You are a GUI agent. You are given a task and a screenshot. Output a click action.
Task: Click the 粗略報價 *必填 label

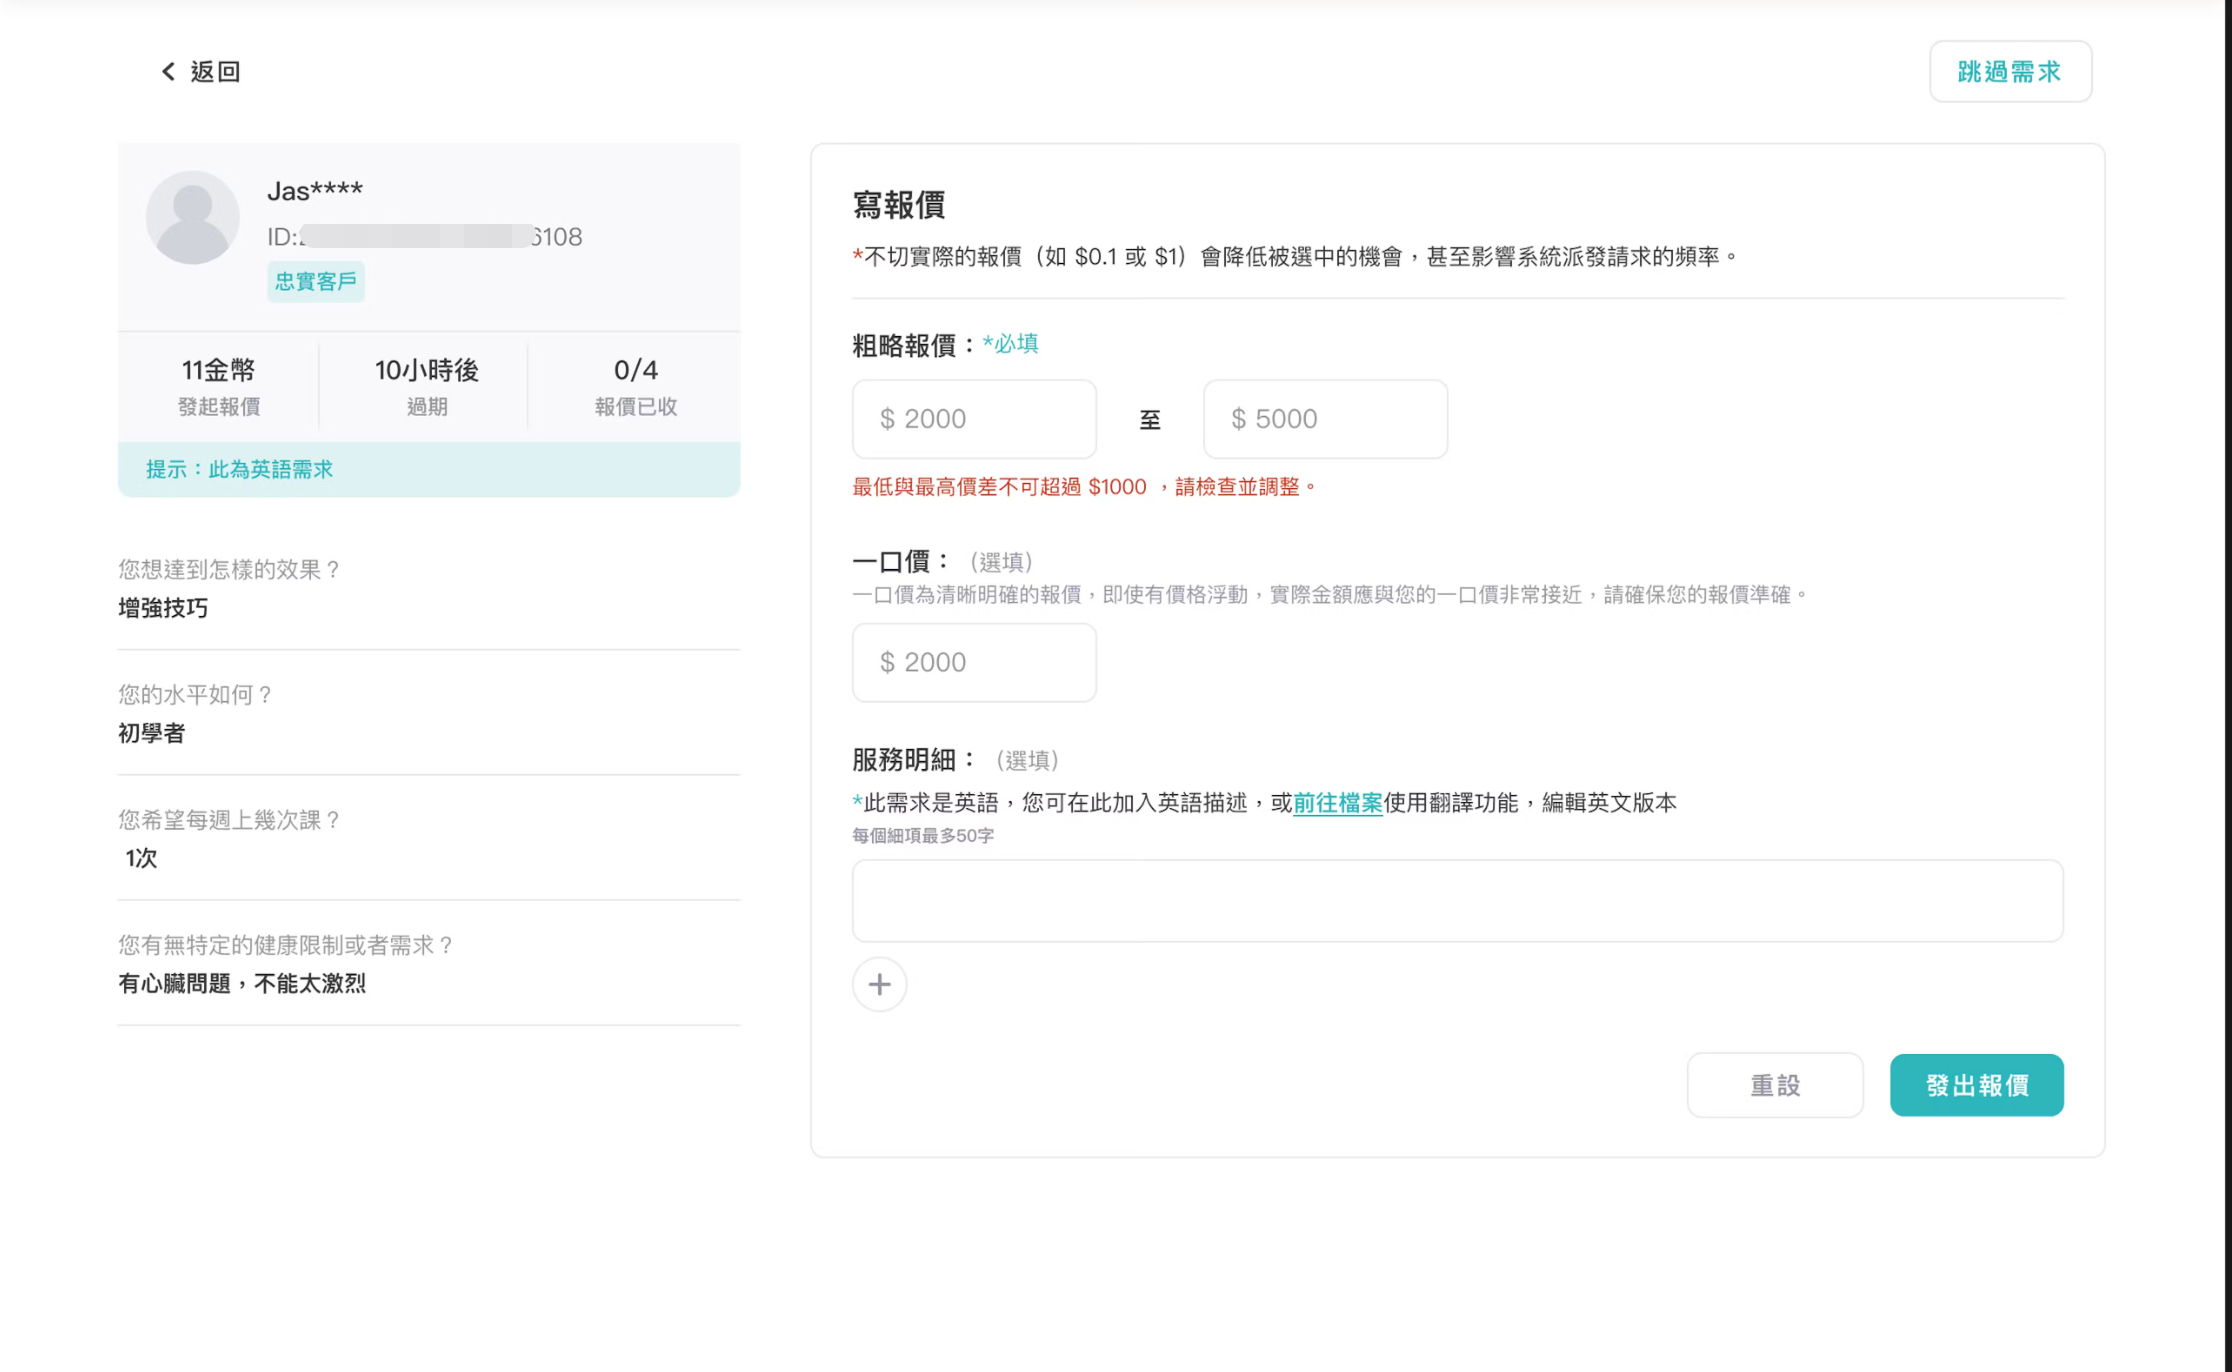coord(945,345)
